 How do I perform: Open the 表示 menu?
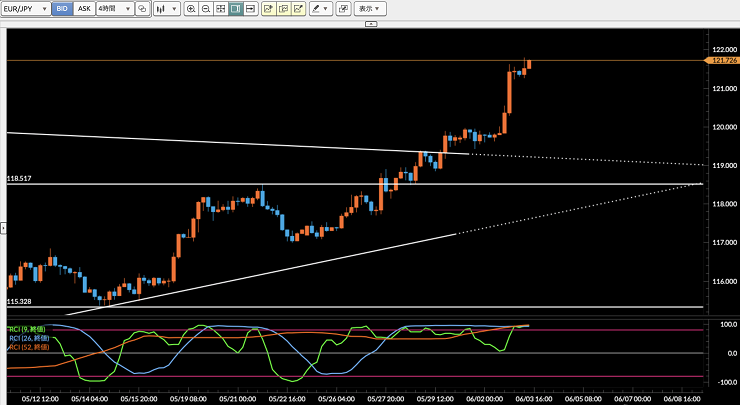pos(370,8)
